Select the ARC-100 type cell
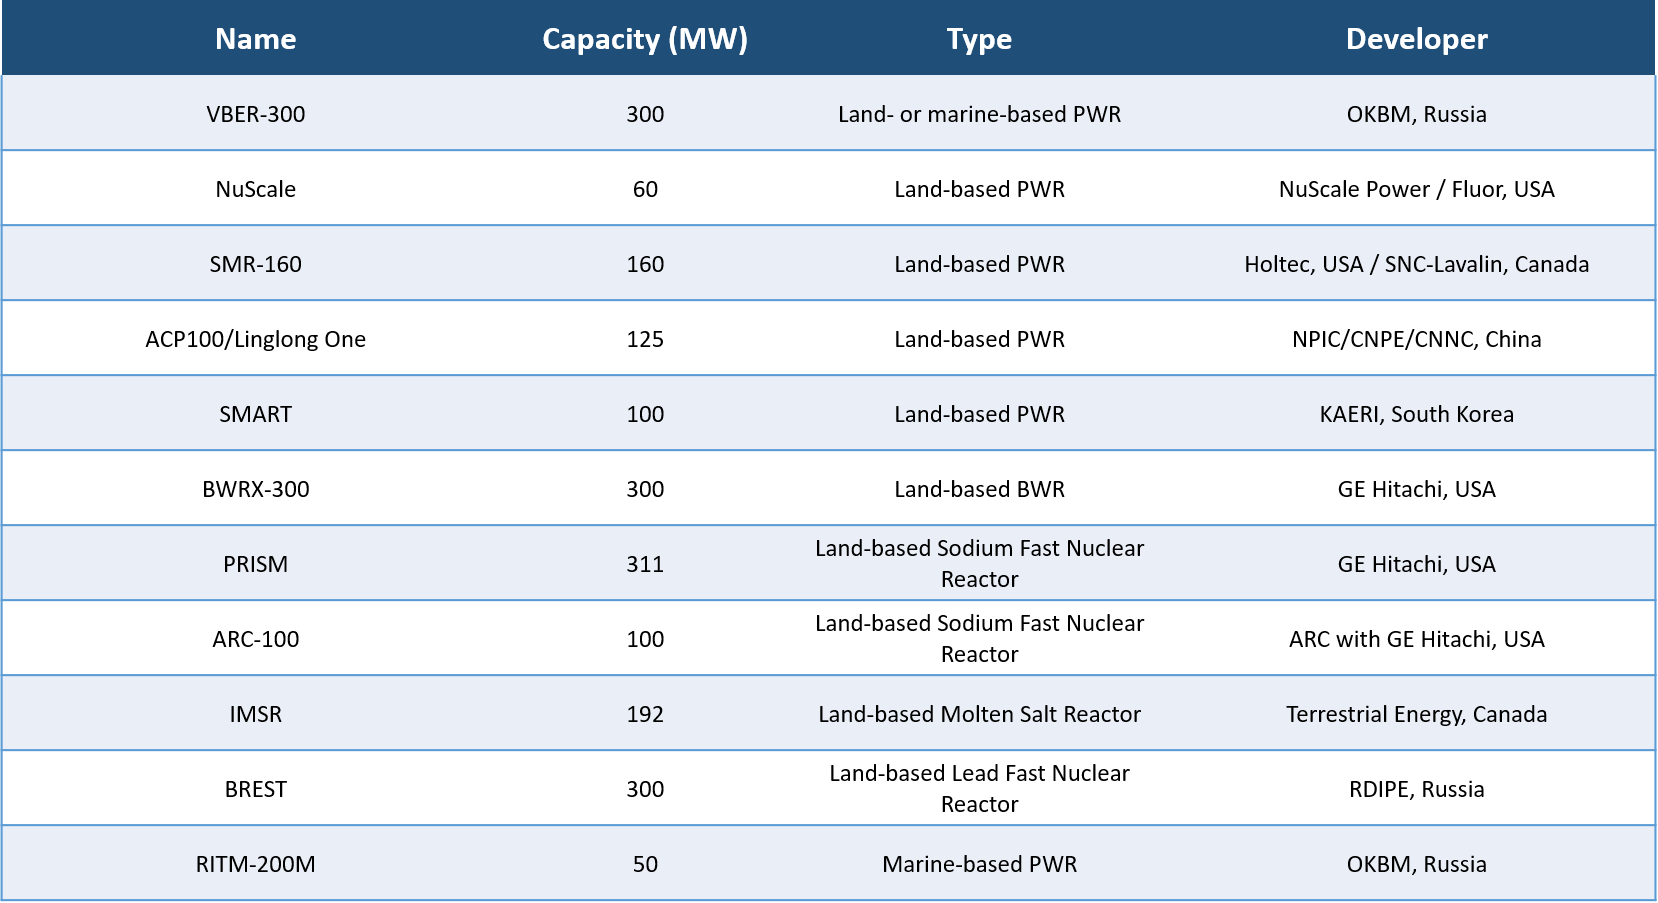Viewport: 1658px width, 903px height. click(979, 638)
